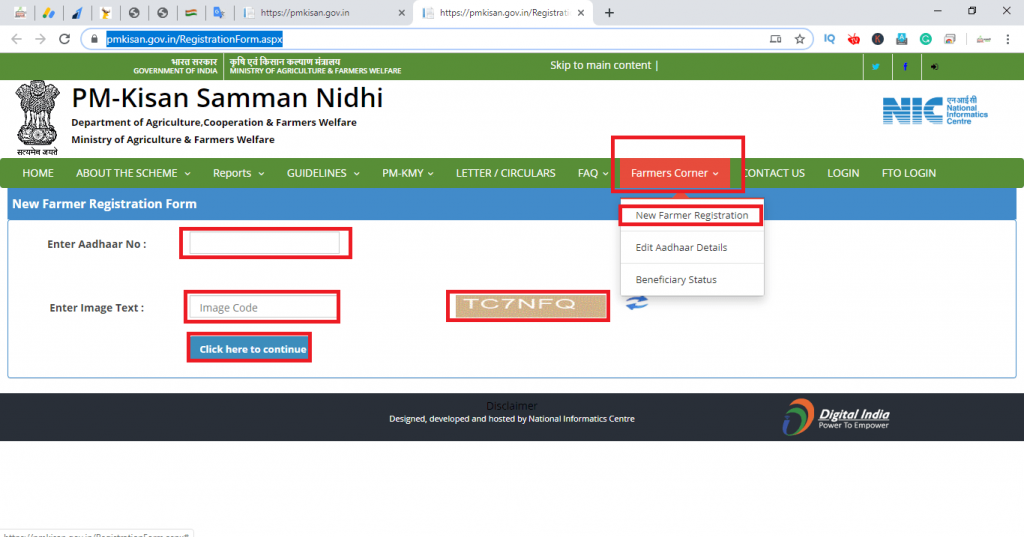1024x537 pixels.
Task: Open the green Grammarly extension icon
Action: pyautogui.click(x=925, y=39)
